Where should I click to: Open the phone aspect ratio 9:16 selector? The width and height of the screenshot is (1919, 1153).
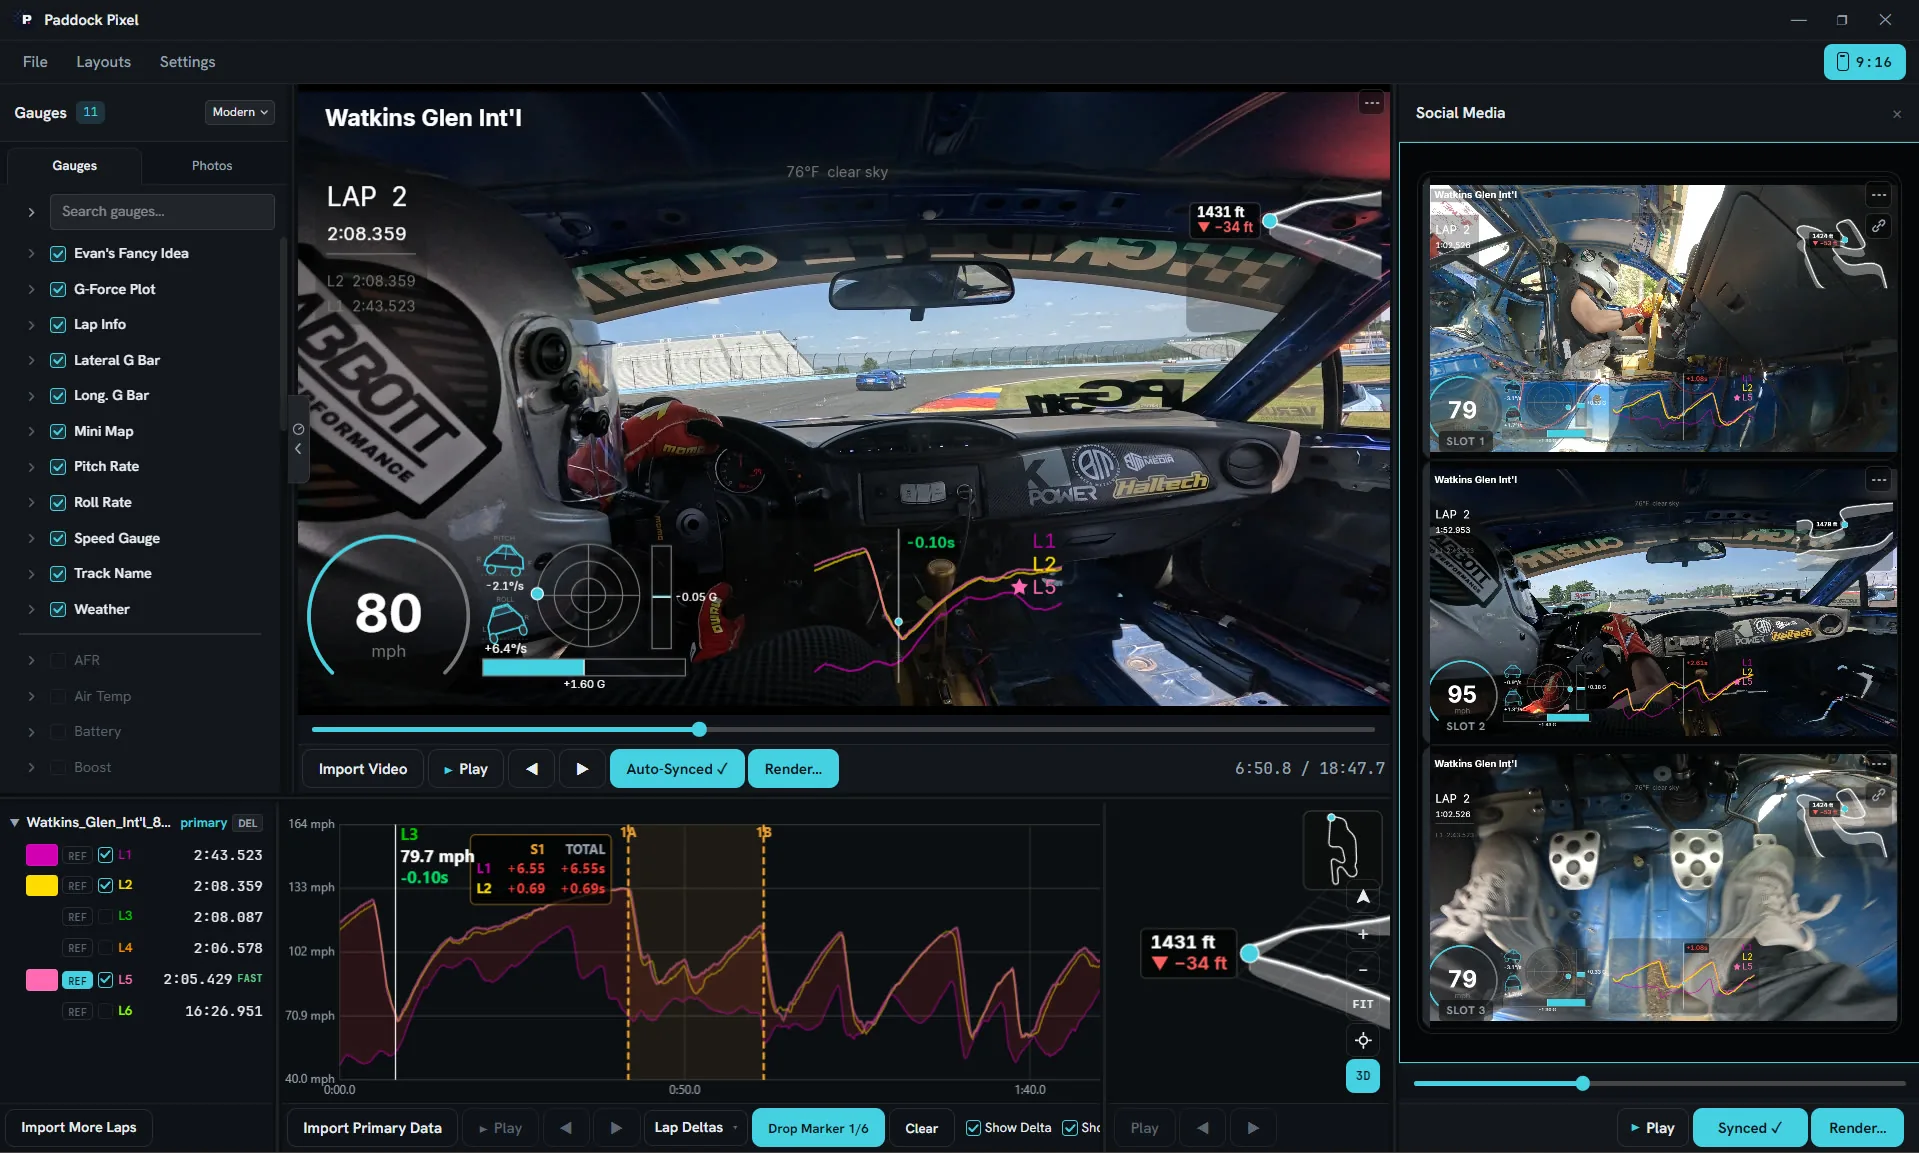[x=1864, y=62]
